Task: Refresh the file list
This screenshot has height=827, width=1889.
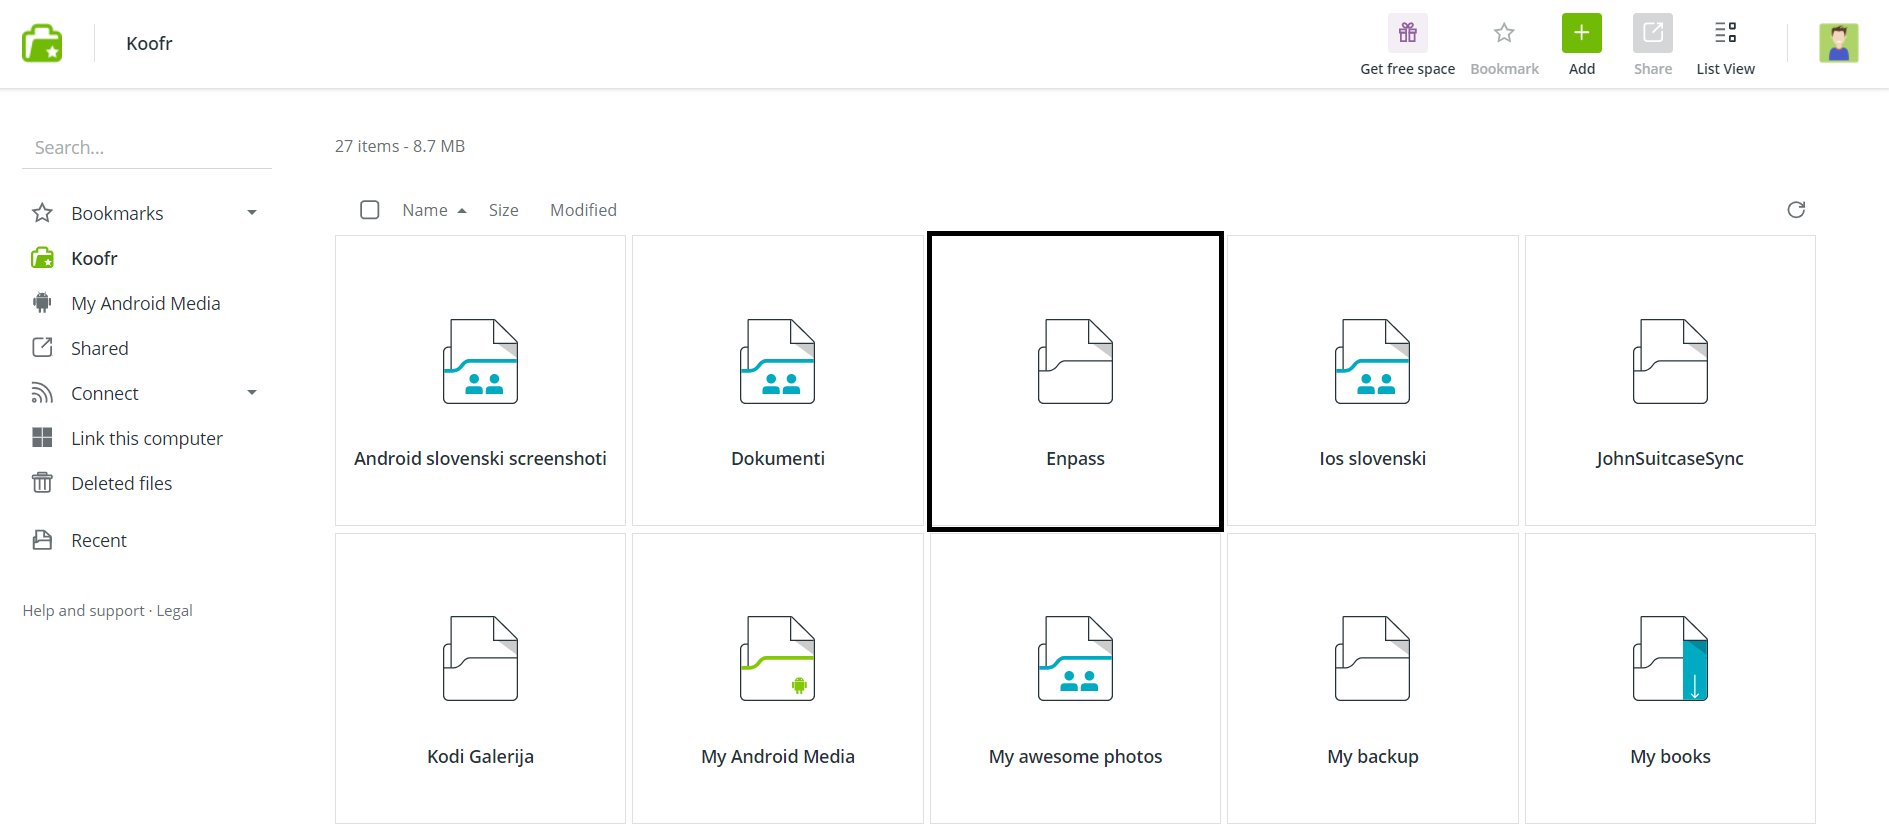Action: click(1796, 209)
